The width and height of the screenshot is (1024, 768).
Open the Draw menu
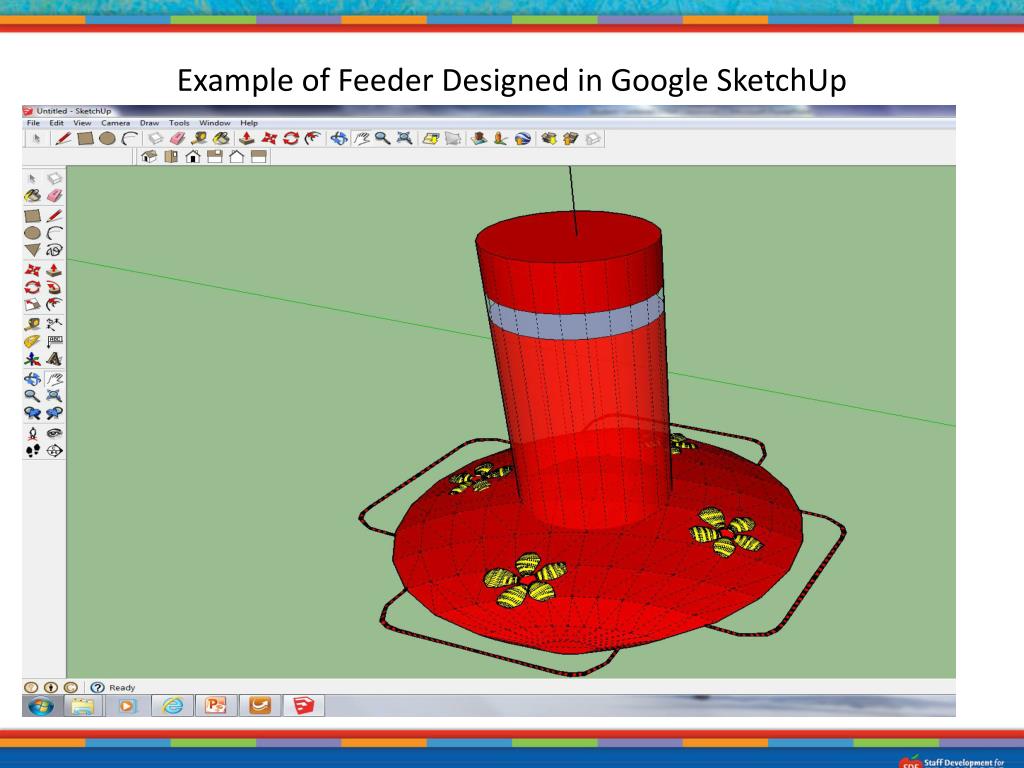click(x=150, y=123)
